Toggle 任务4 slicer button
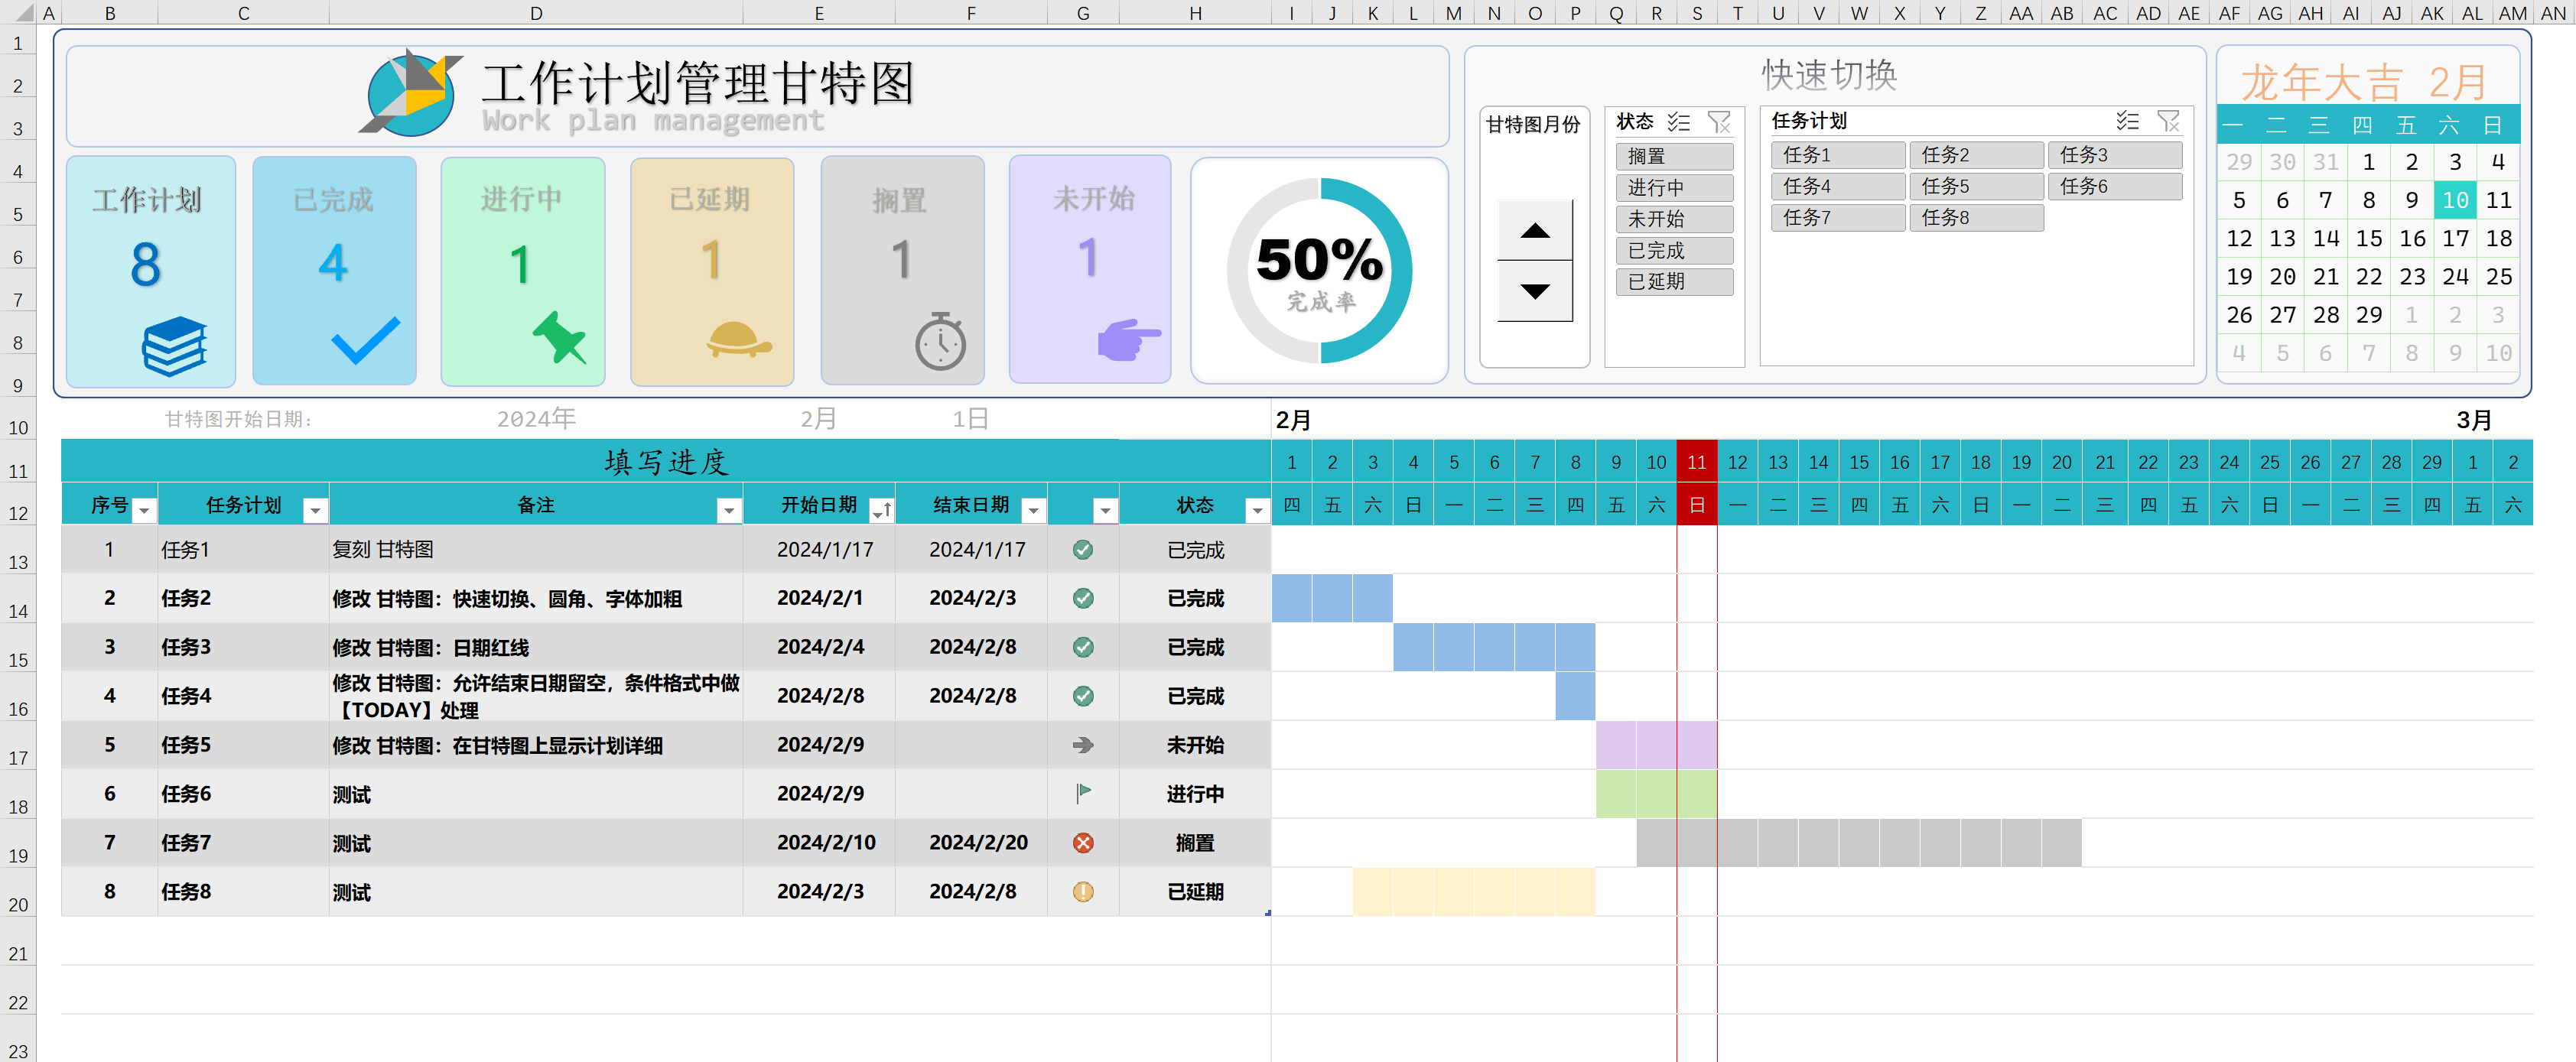 (x=1838, y=186)
